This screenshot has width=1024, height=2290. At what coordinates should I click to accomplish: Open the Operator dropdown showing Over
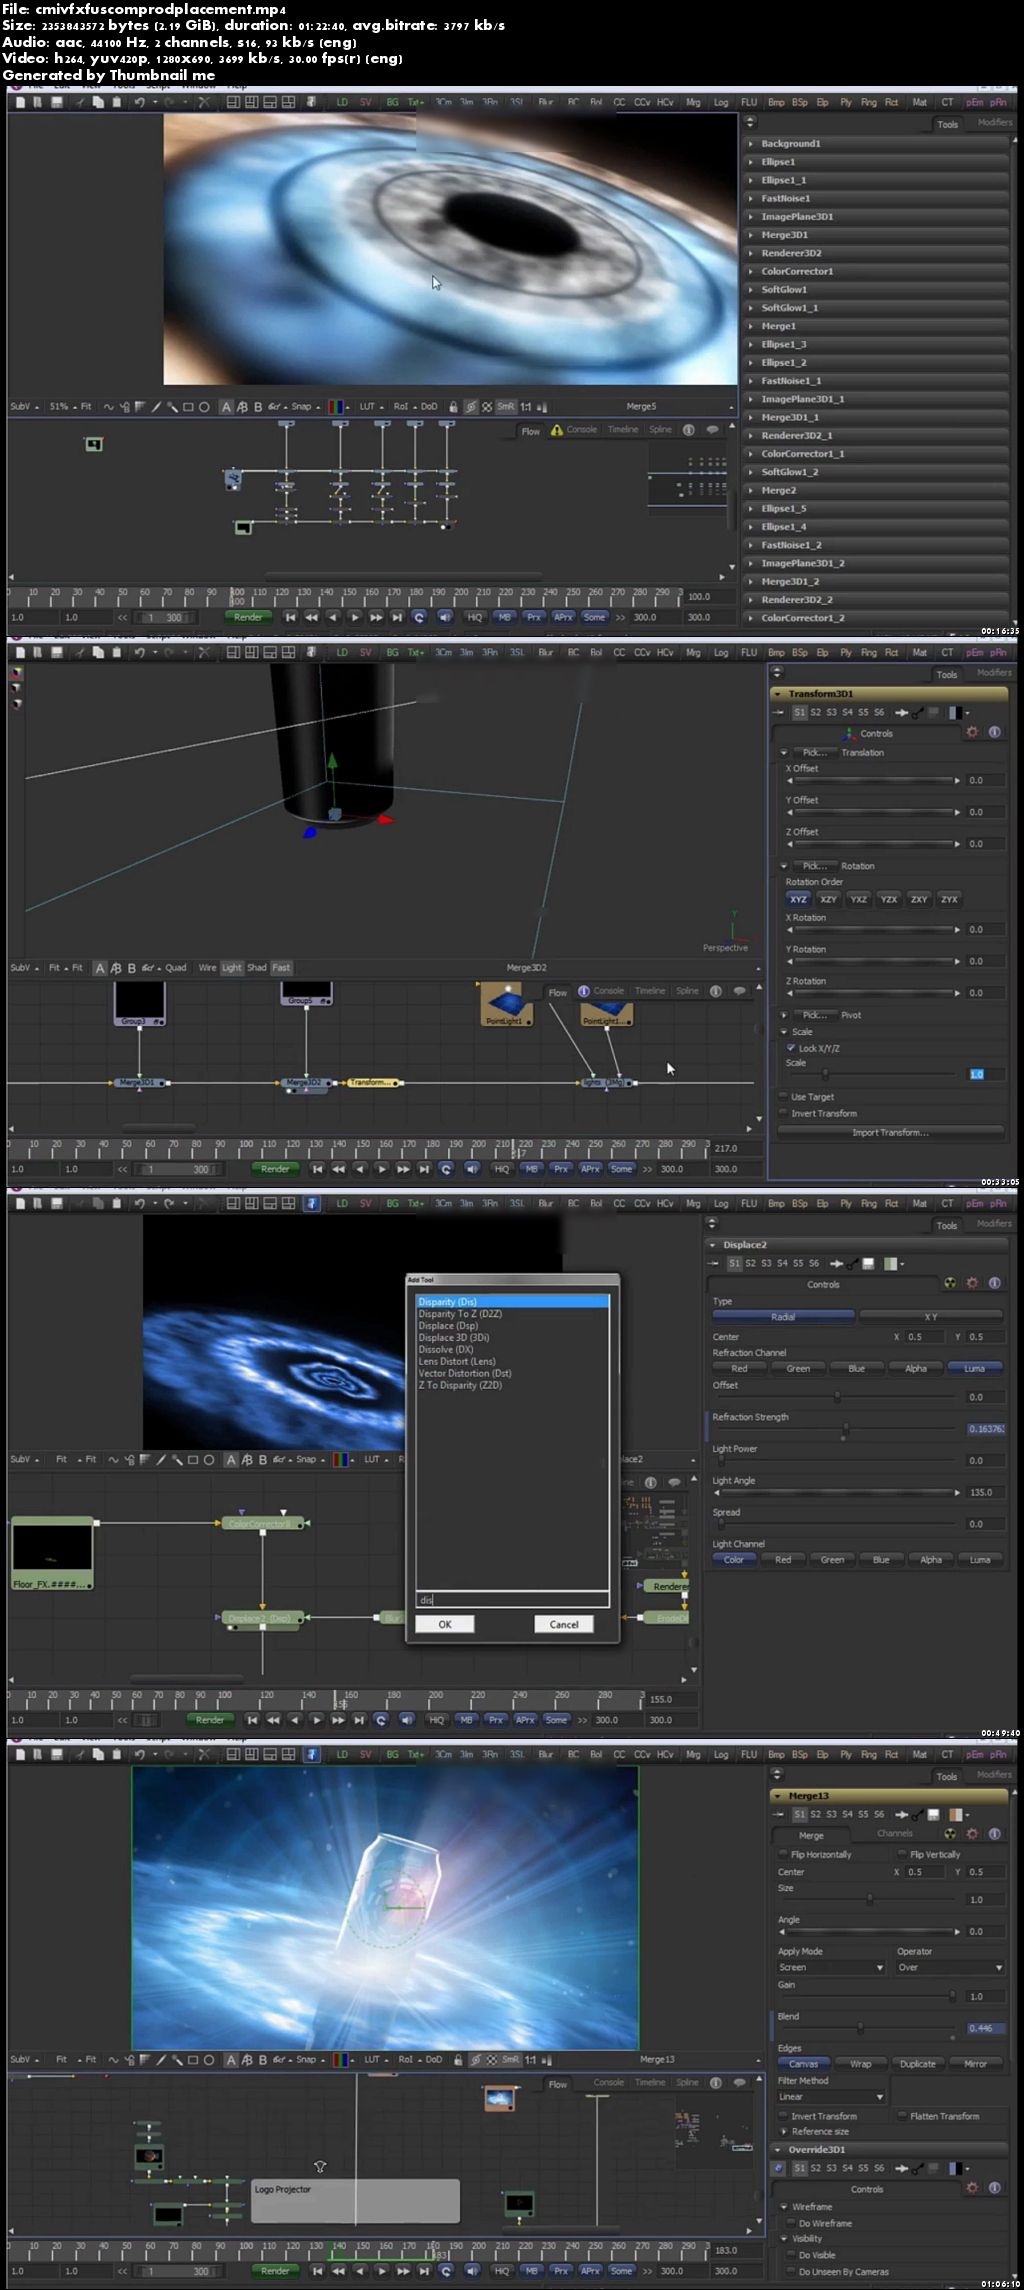tap(950, 1967)
